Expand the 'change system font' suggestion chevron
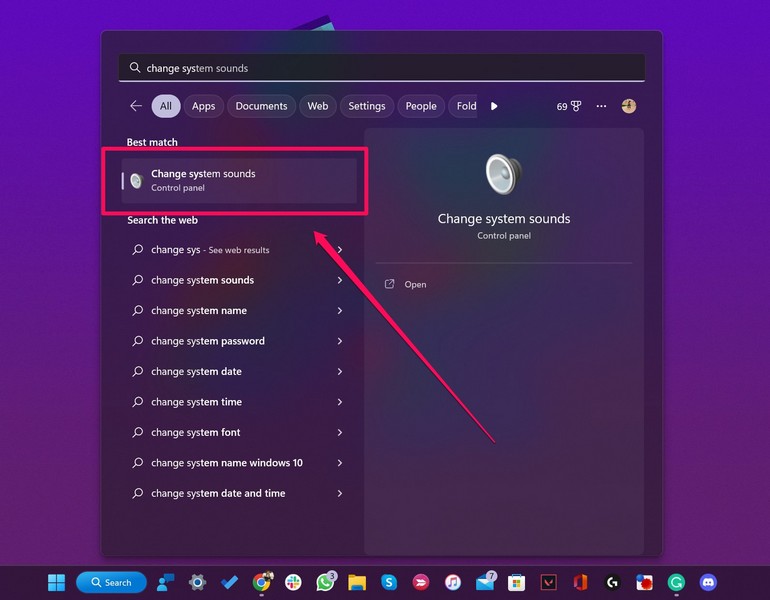This screenshot has height=600, width=770. click(340, 433)
